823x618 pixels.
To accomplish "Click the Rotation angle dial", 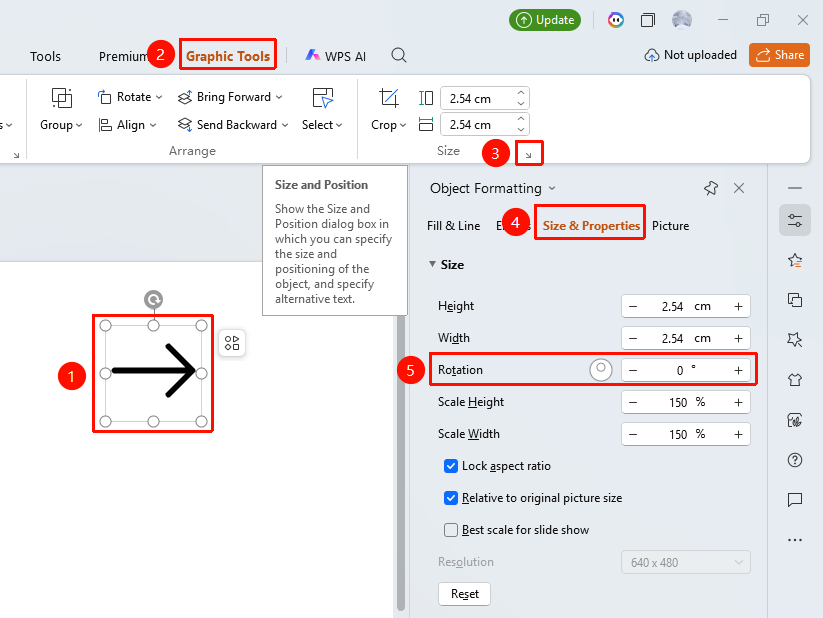I will pos(600,370).
